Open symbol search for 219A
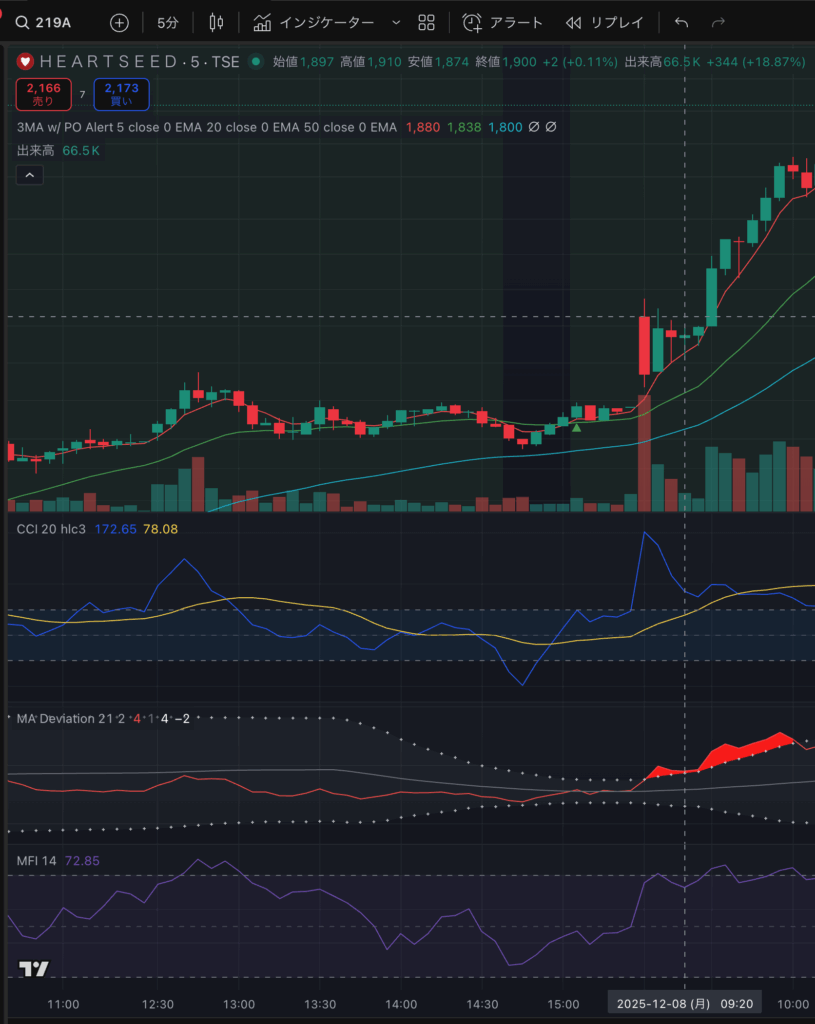815x1024 pixels. pos(45,22)
